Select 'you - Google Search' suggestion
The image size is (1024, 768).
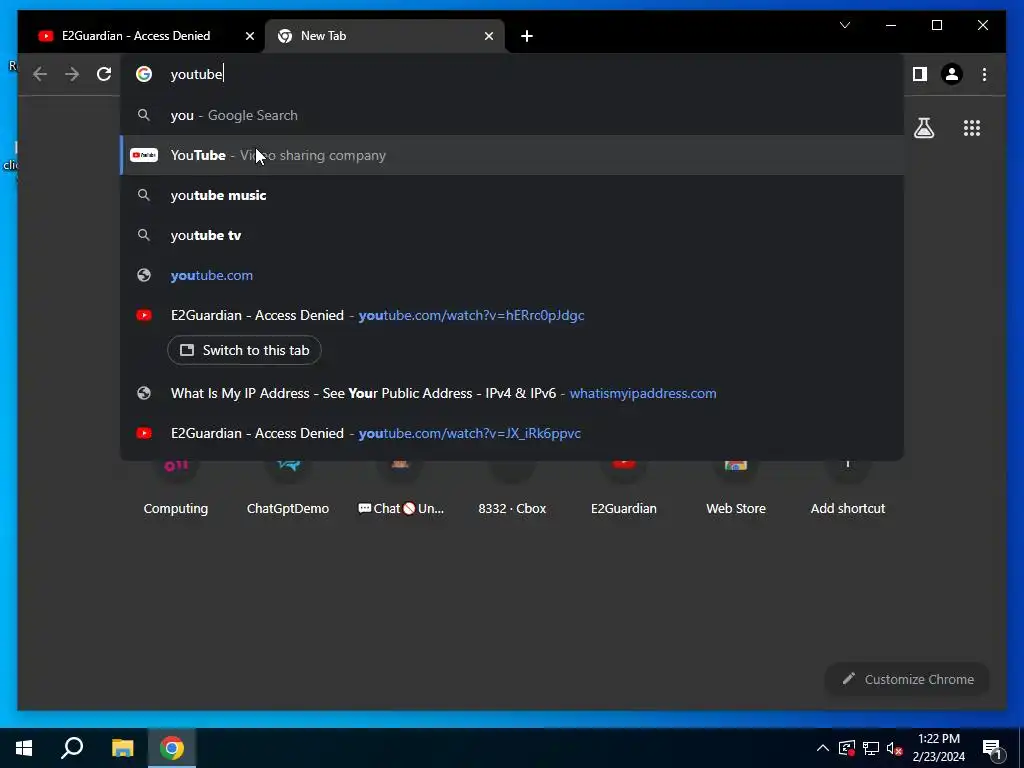coord(513,116)
